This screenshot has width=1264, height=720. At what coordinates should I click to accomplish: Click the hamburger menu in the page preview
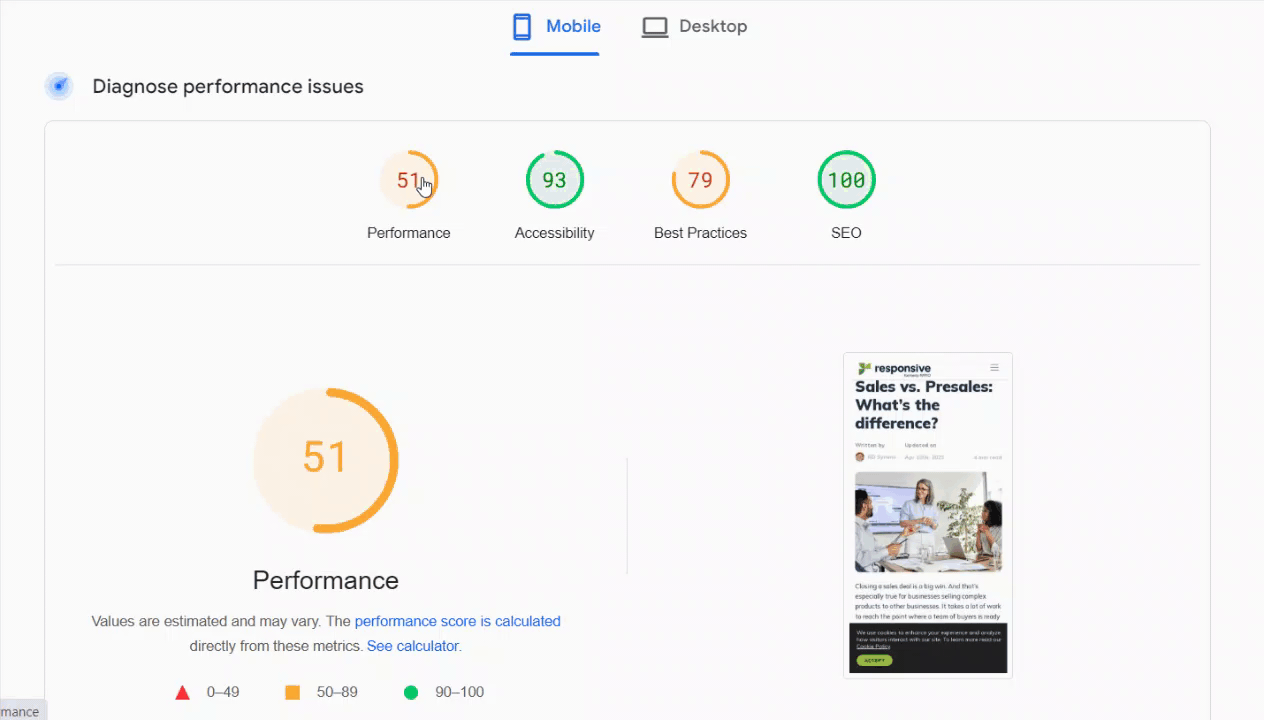(994, 368)
